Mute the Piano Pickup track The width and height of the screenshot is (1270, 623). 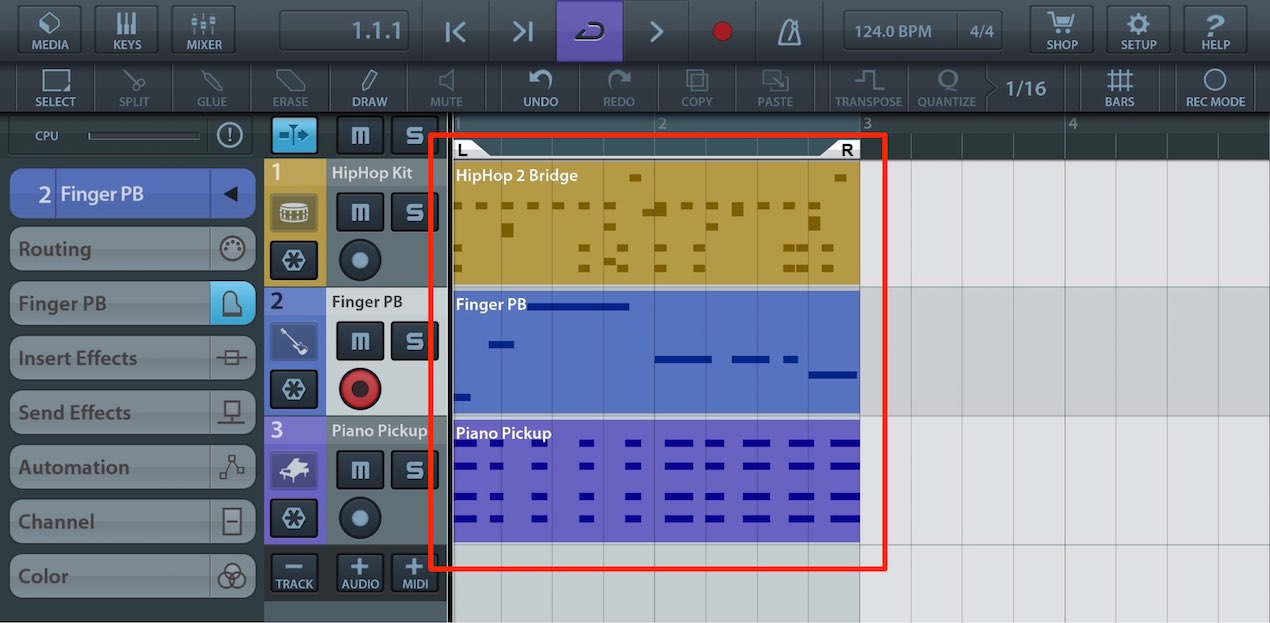[360, 470]
